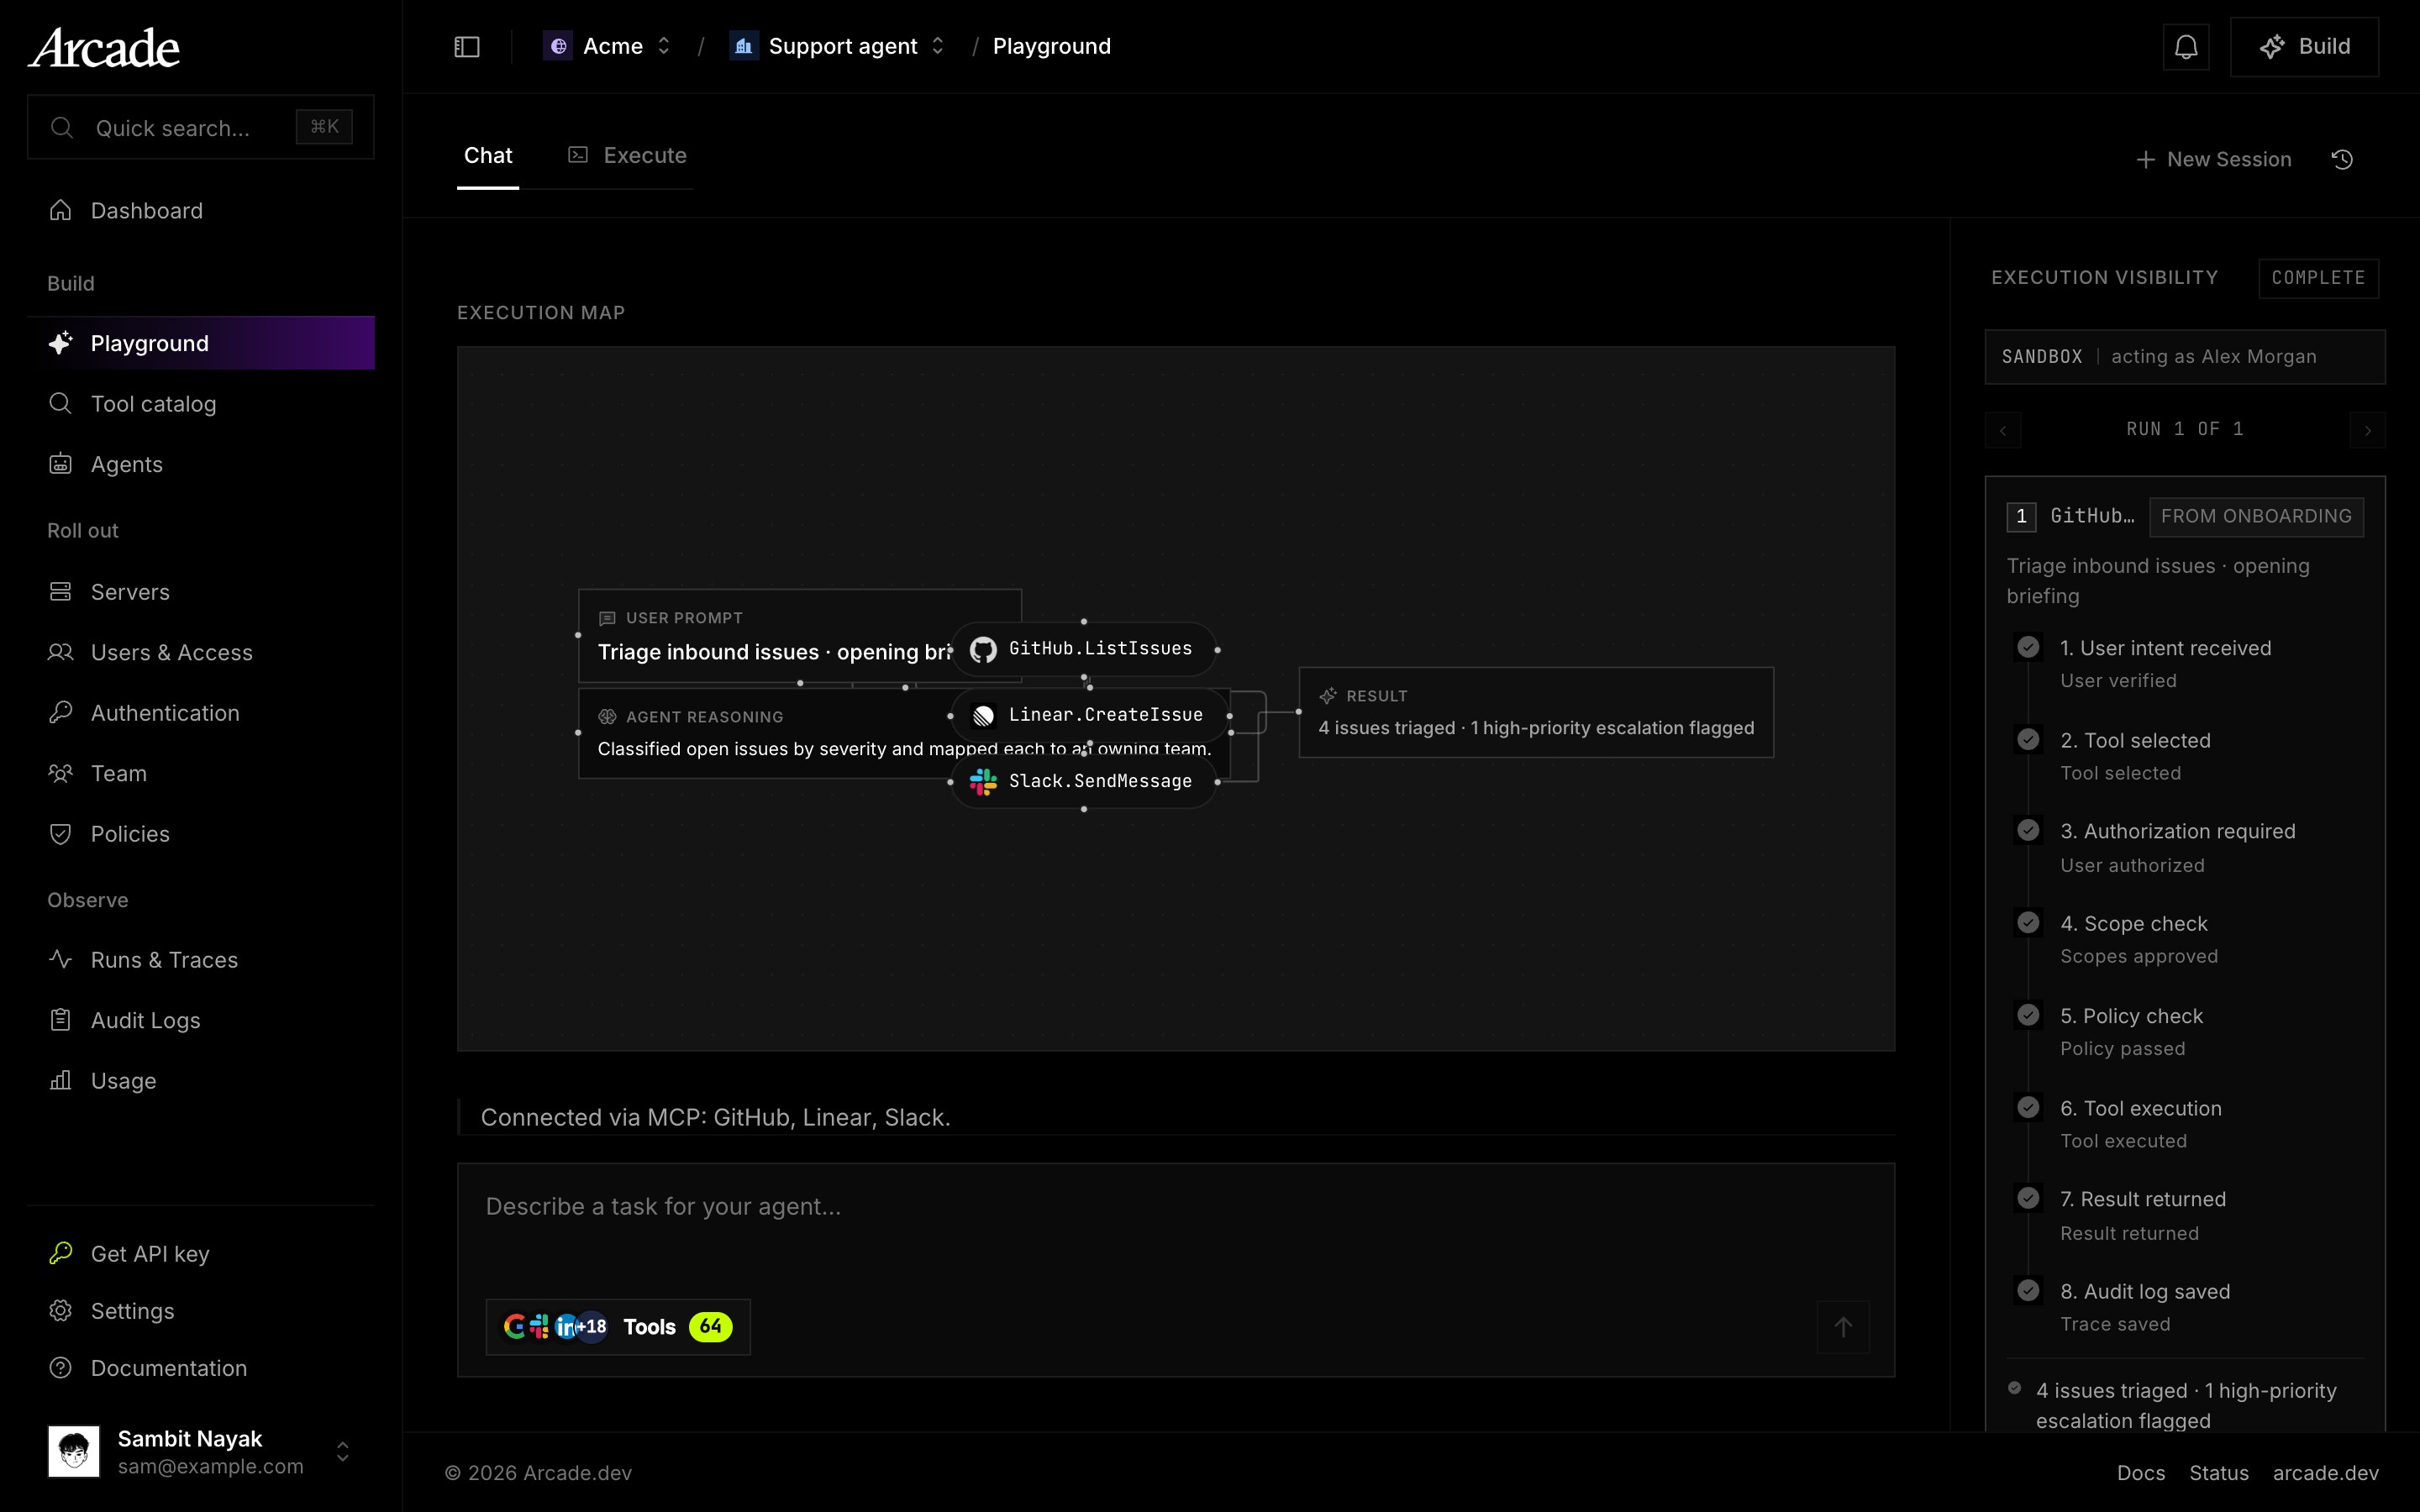Click the FROM ONBOARDING badge
This screenshot has height=1512, width=2420.
tap(2257, 517)
